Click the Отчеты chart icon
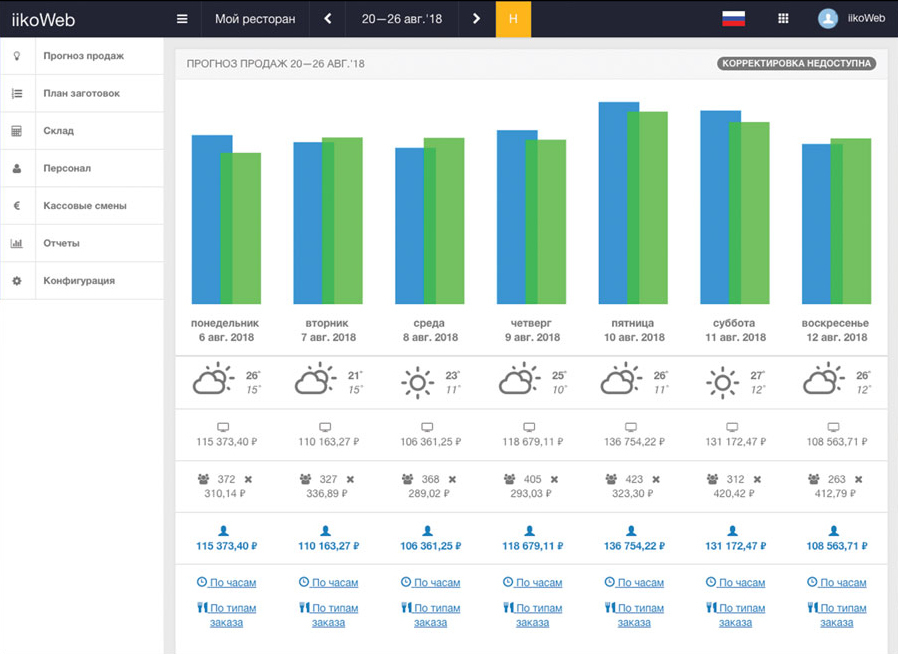The image size is (898, 654). pos(17,243)
